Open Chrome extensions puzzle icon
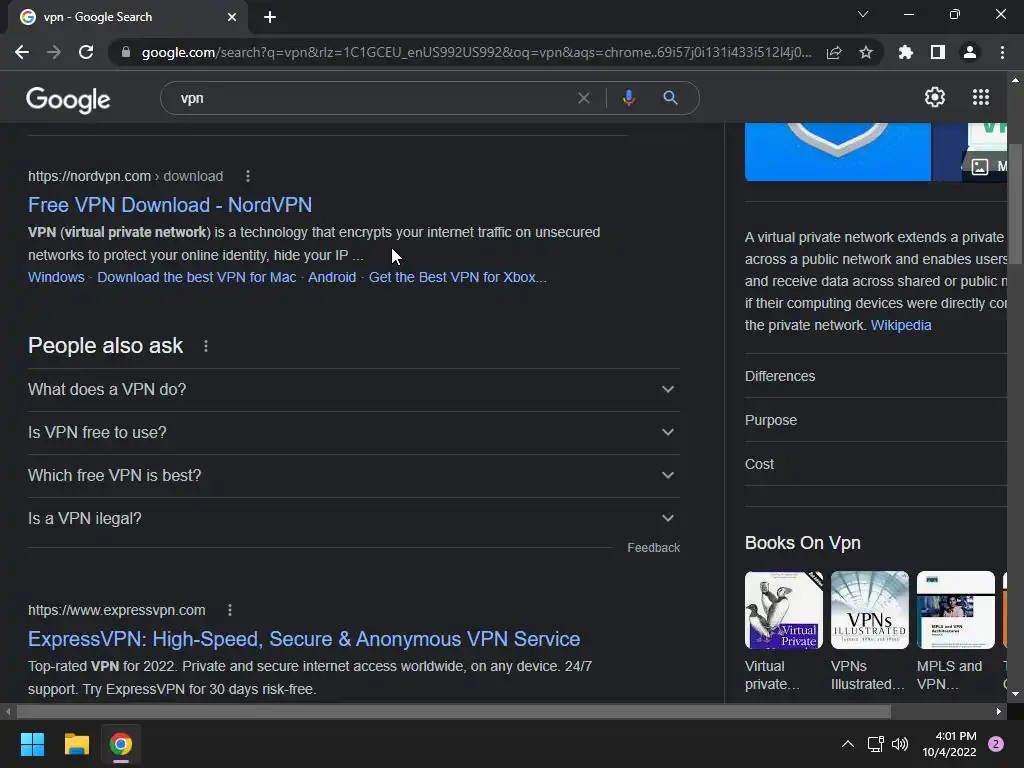Image resolution: width=1024 pixels, height=768 pixels. coord(906,52)
